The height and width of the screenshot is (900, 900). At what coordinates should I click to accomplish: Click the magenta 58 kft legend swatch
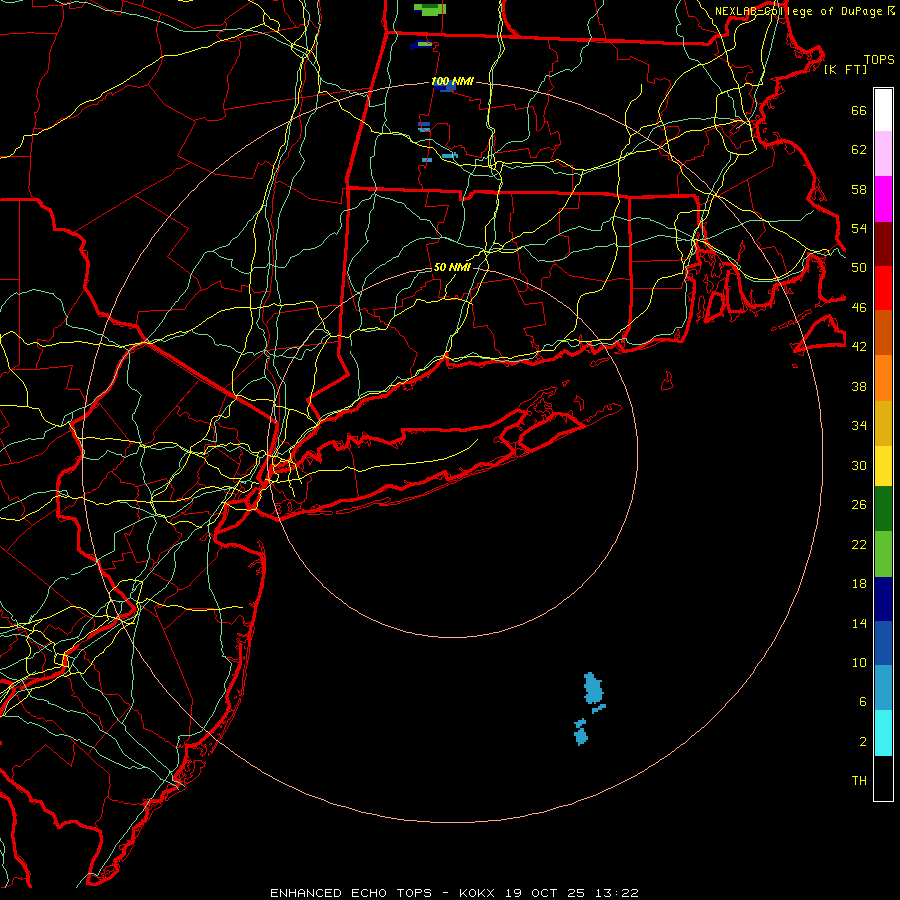pos(883,199)
